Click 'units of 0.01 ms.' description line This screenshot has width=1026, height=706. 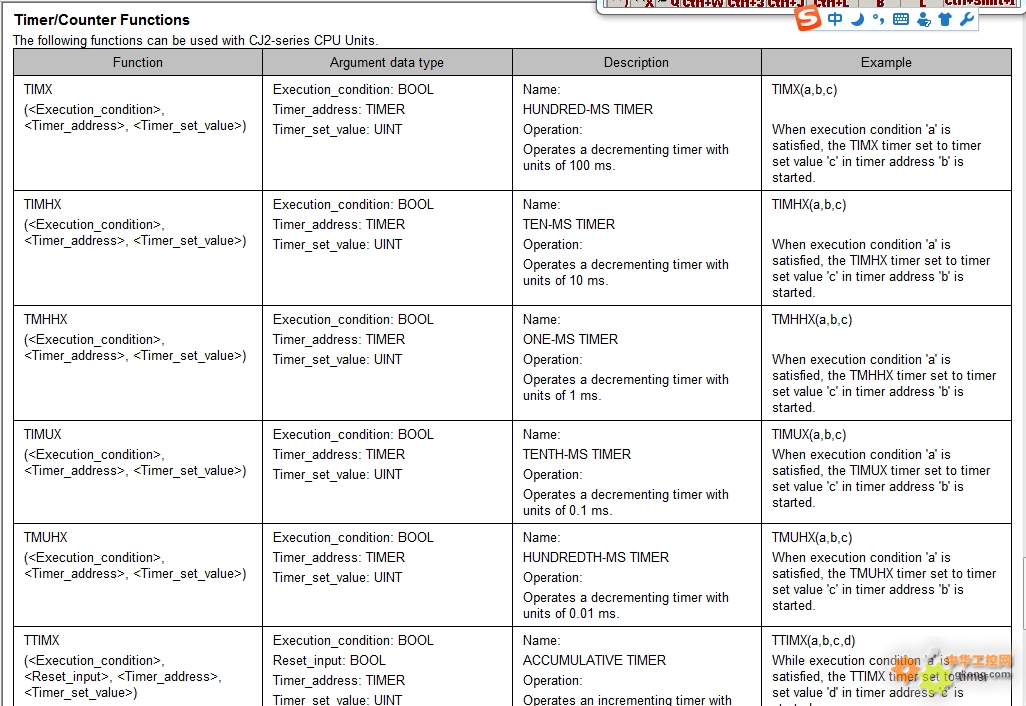571,614
